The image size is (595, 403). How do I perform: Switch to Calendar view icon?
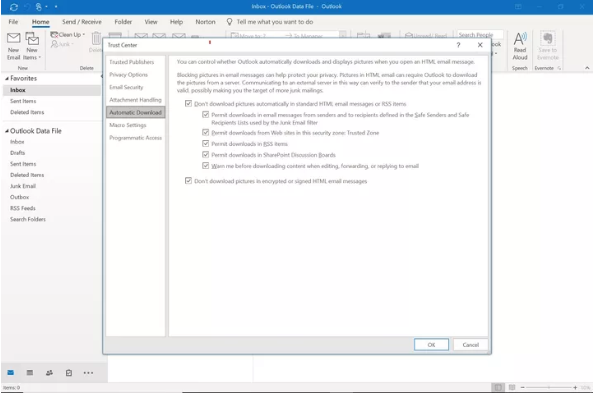(30, 373)
